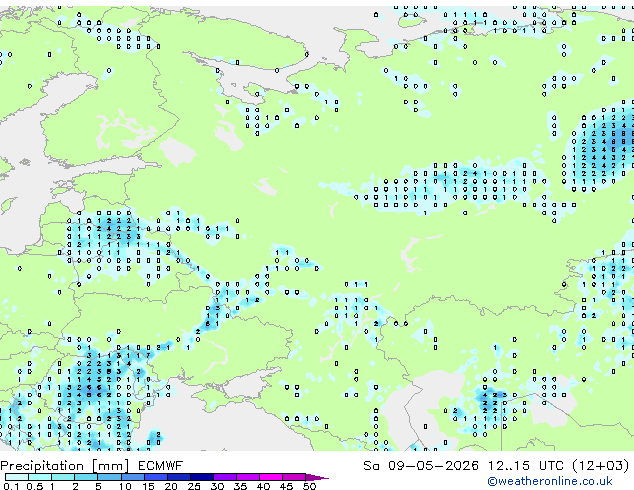Click the 10–15 mm legend color swatch

pyautogui.click(x=133, y=477)
